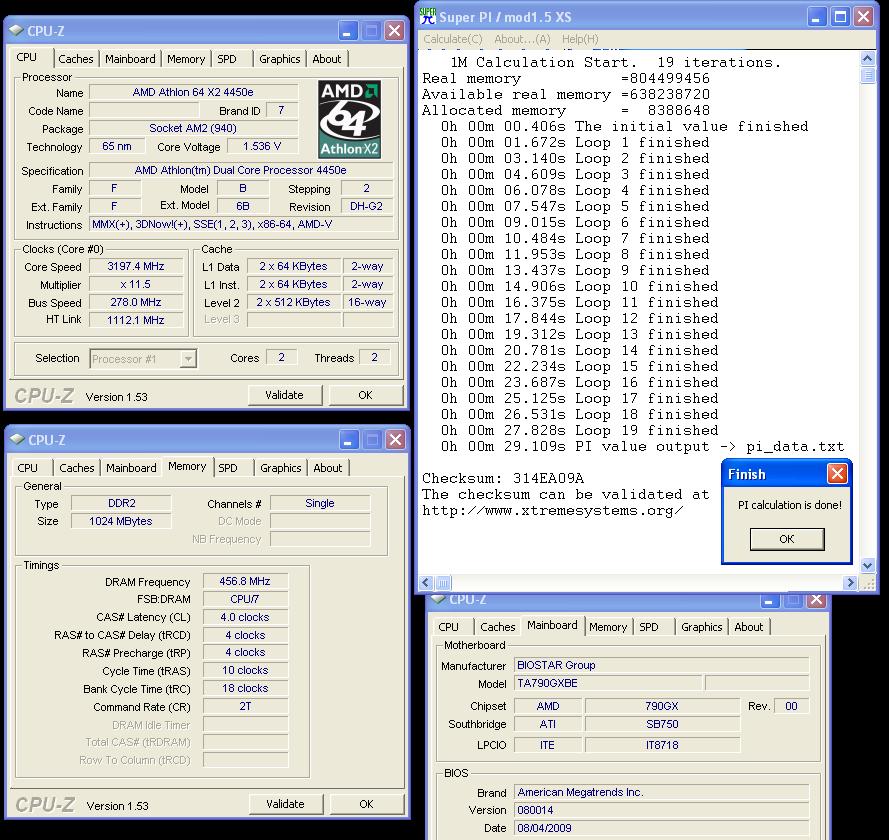The height and width of the screenshot is (840, 889).
Task: Select Mainboard tab in CPU-Z Memory window
Action: pyautogui.click(x=131, y=468)
